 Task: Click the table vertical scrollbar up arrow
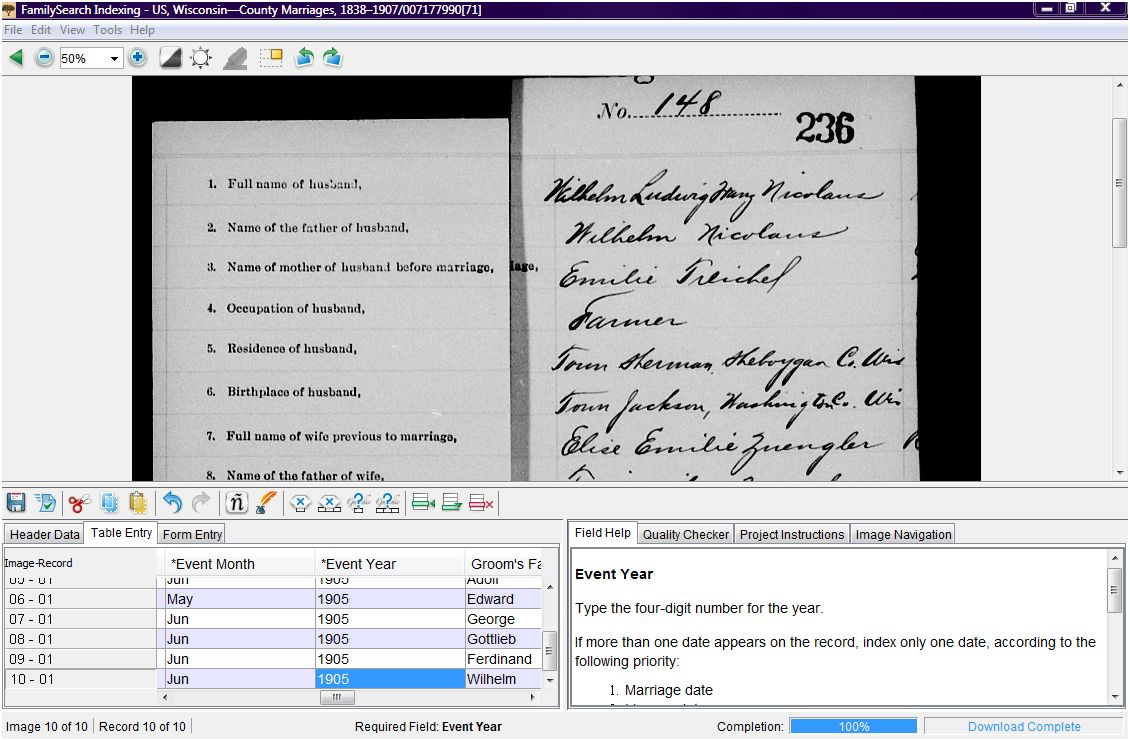[550, 587]
